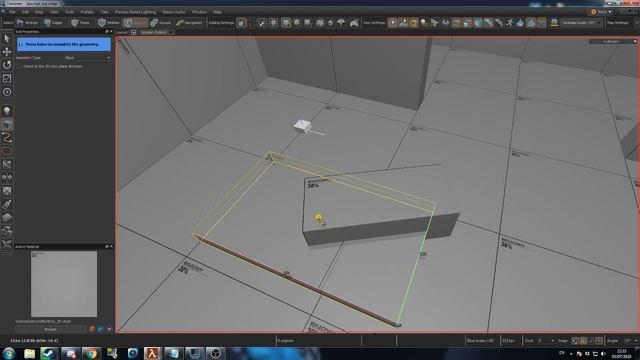Open Google Chrome from the taskbar
640x360 pixels.
pyautogui.click(x=91, y=353)
